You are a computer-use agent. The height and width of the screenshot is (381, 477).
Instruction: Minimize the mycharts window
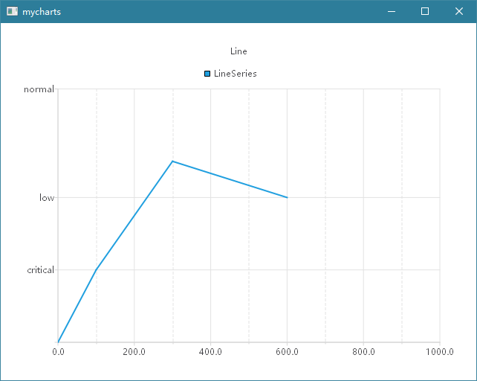[392, 11]
